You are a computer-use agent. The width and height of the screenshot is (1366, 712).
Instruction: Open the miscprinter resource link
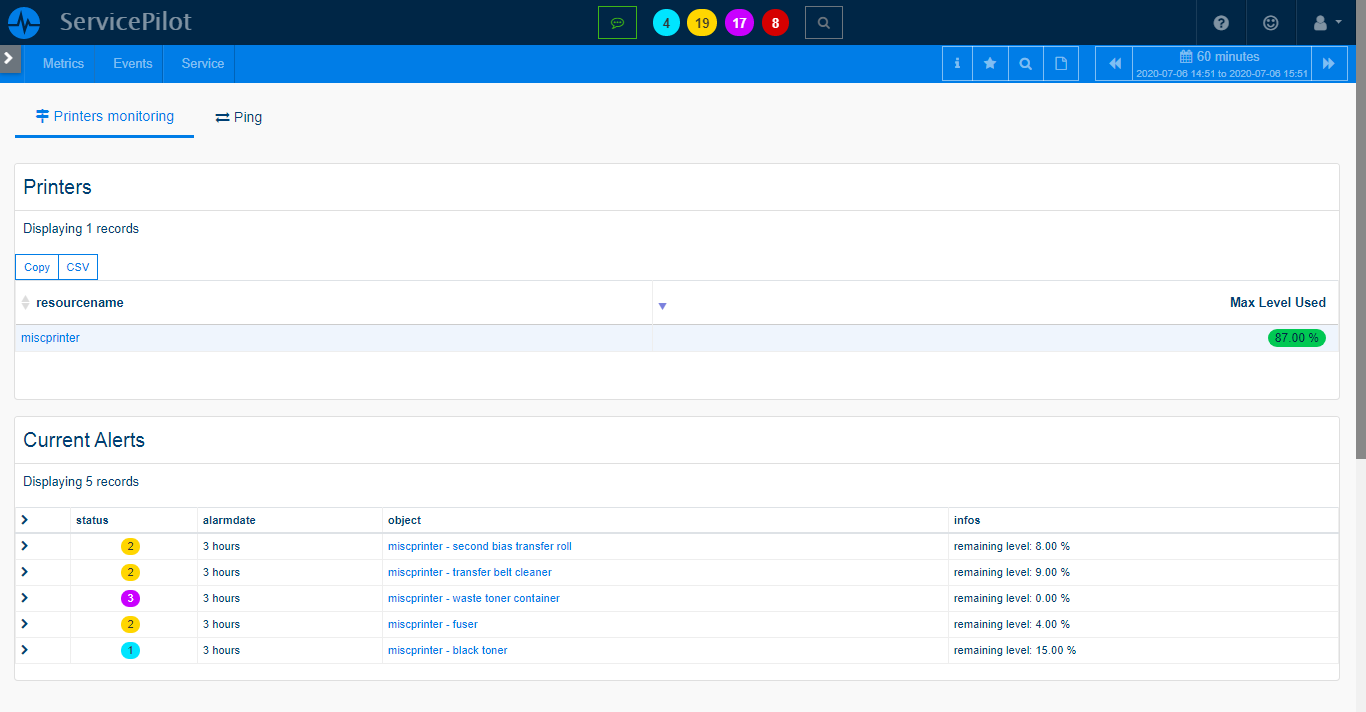50,338
